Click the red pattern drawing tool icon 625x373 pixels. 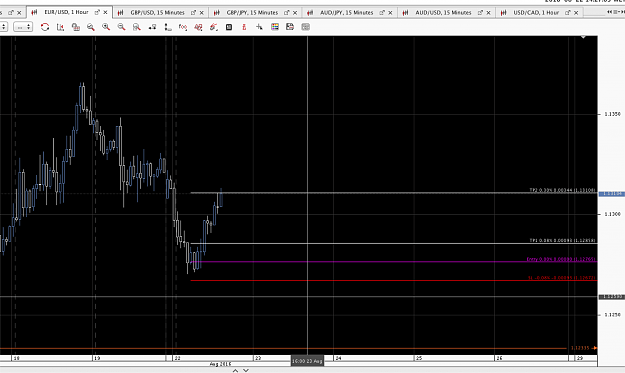pyautogui.click(x=198, y=27)
